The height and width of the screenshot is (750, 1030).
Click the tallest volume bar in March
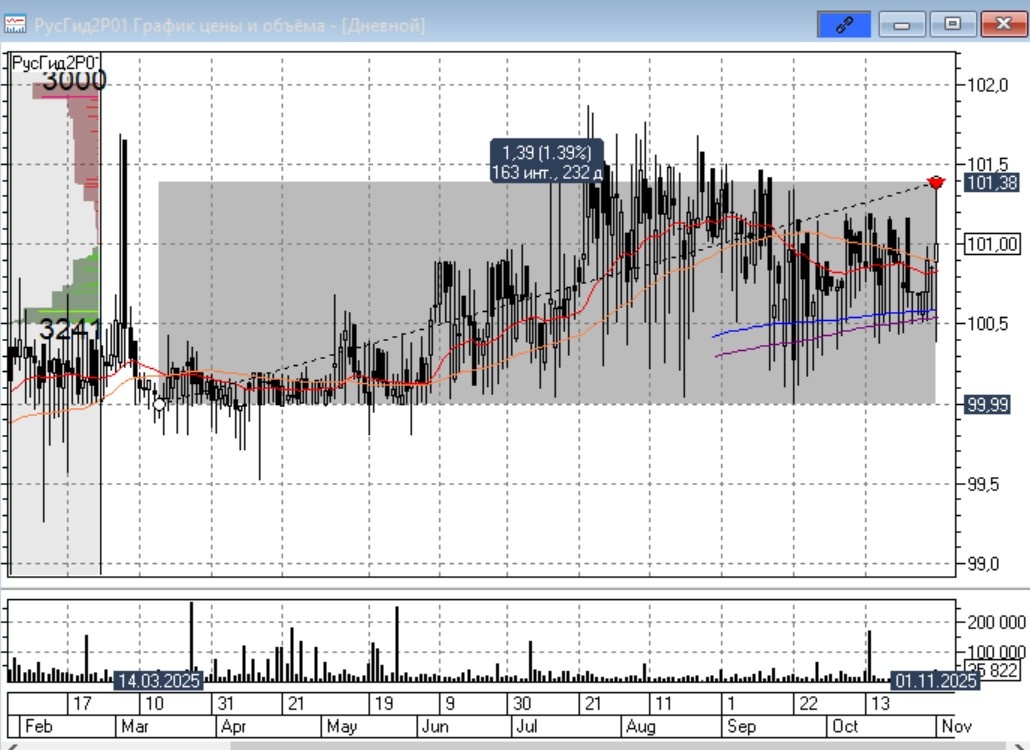tap(191, 641)
